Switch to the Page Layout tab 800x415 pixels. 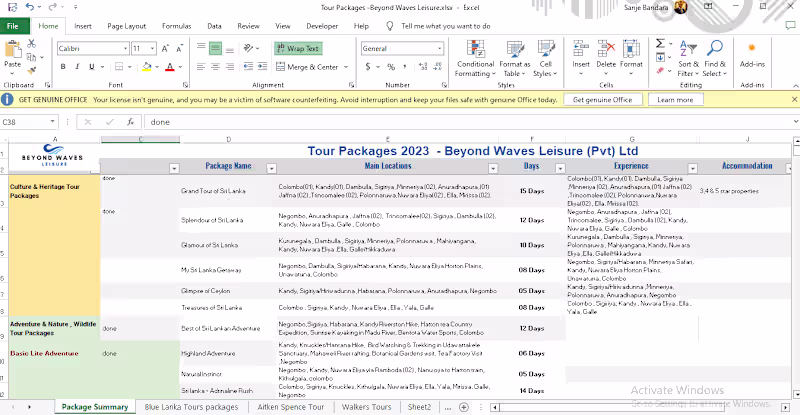point(127,26)
